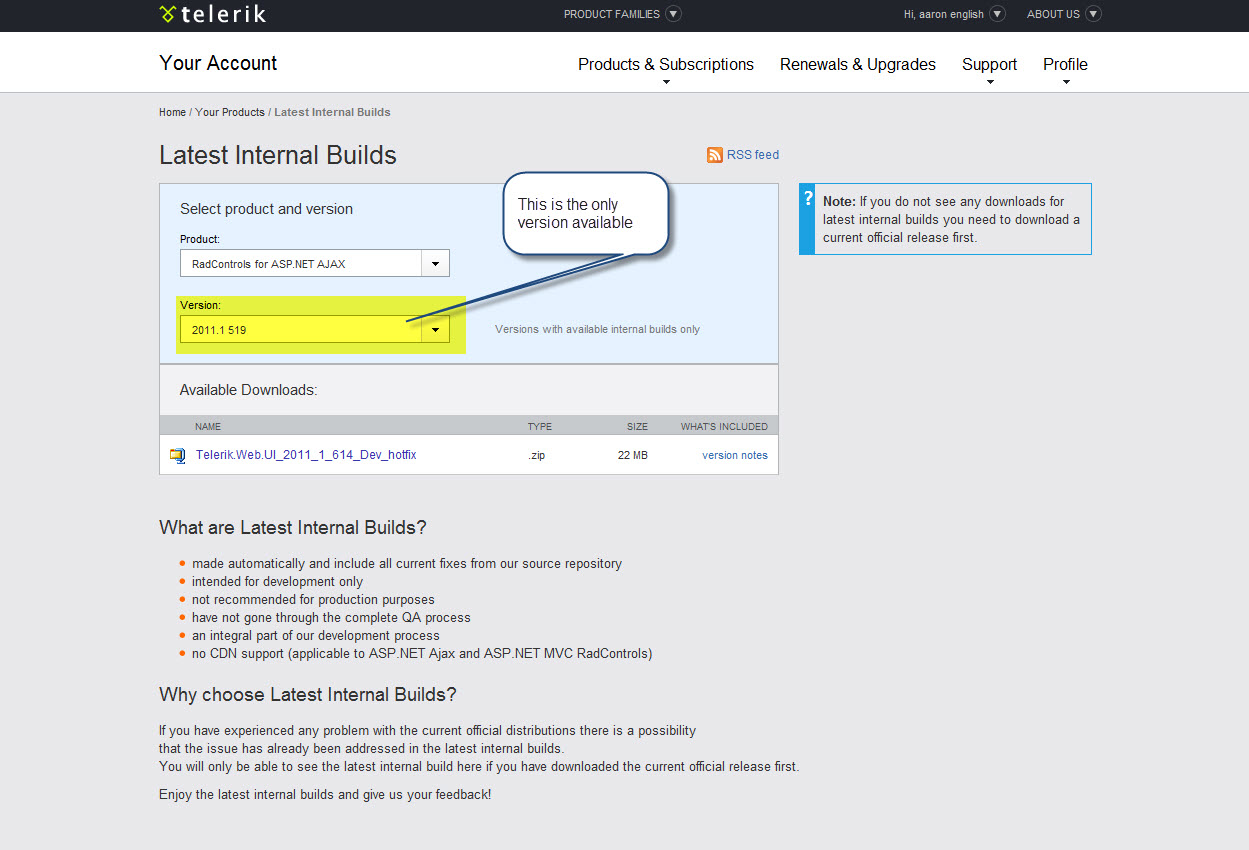Open the Product Families dropdown arrow

pyautogui.click(x=673, y=14)
